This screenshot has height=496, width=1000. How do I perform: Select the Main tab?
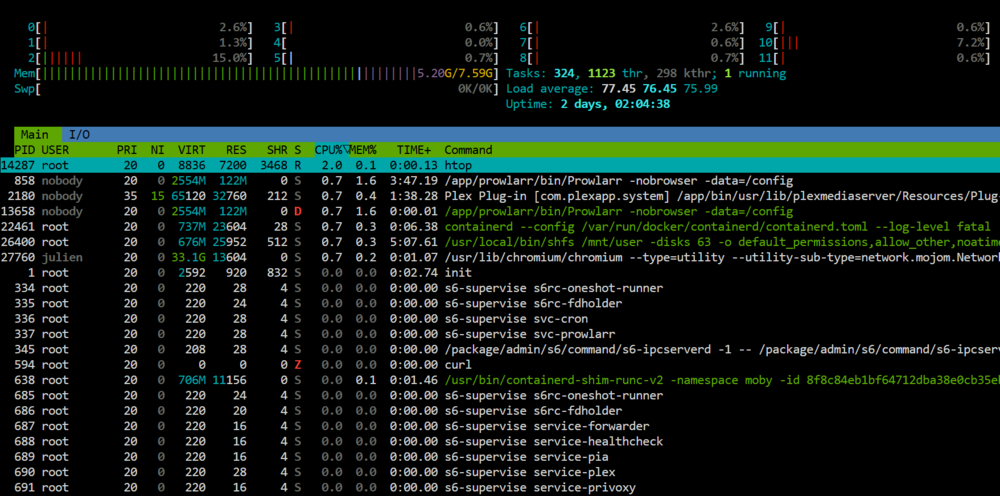pyautogui.click(x=34, y=135)
